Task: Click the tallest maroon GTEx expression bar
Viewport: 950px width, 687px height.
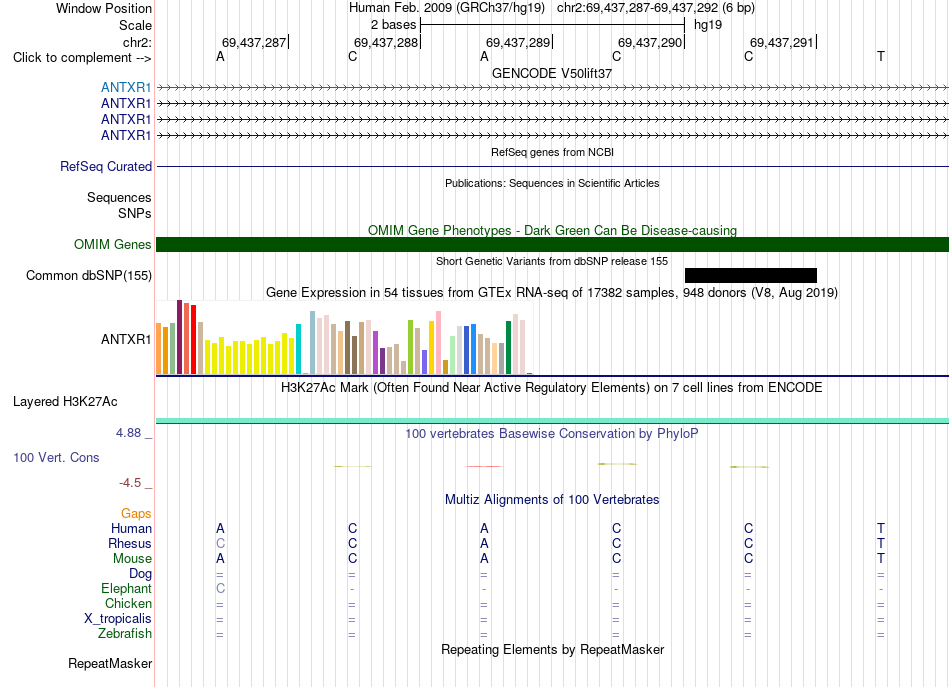Action: pos(179,337)
